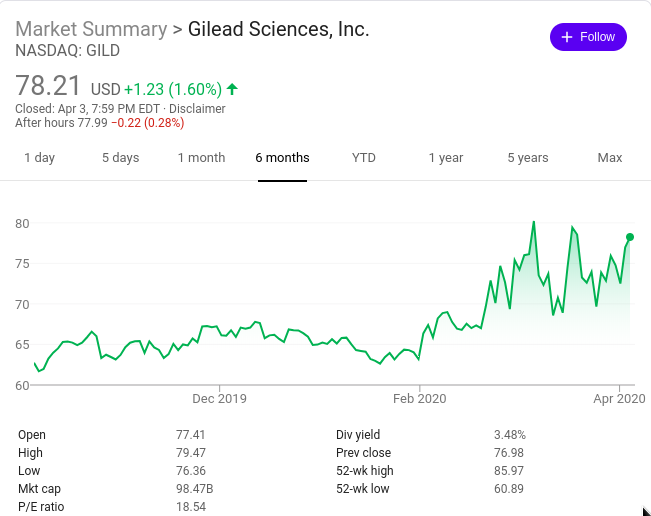Click the plus icon in Follow button
Viewport: 651px width, 516px height.
coord(567,37)
